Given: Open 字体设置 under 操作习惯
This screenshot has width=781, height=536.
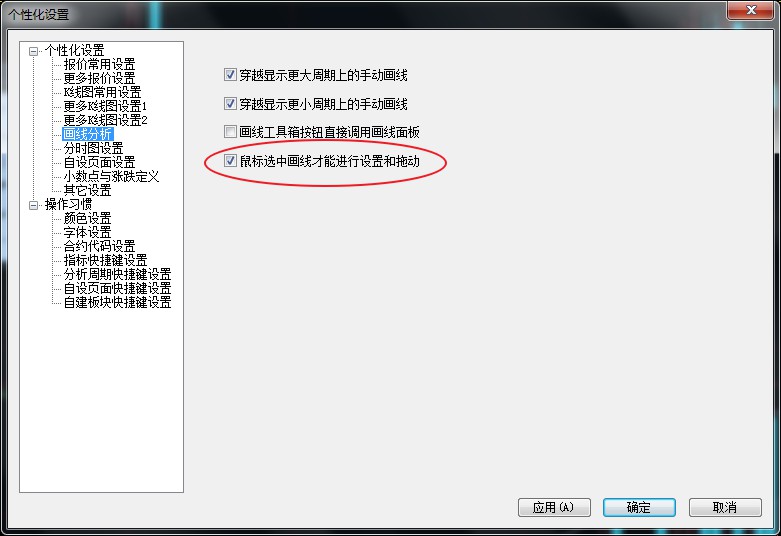Looking at the screenshot, I should (87, 232).
